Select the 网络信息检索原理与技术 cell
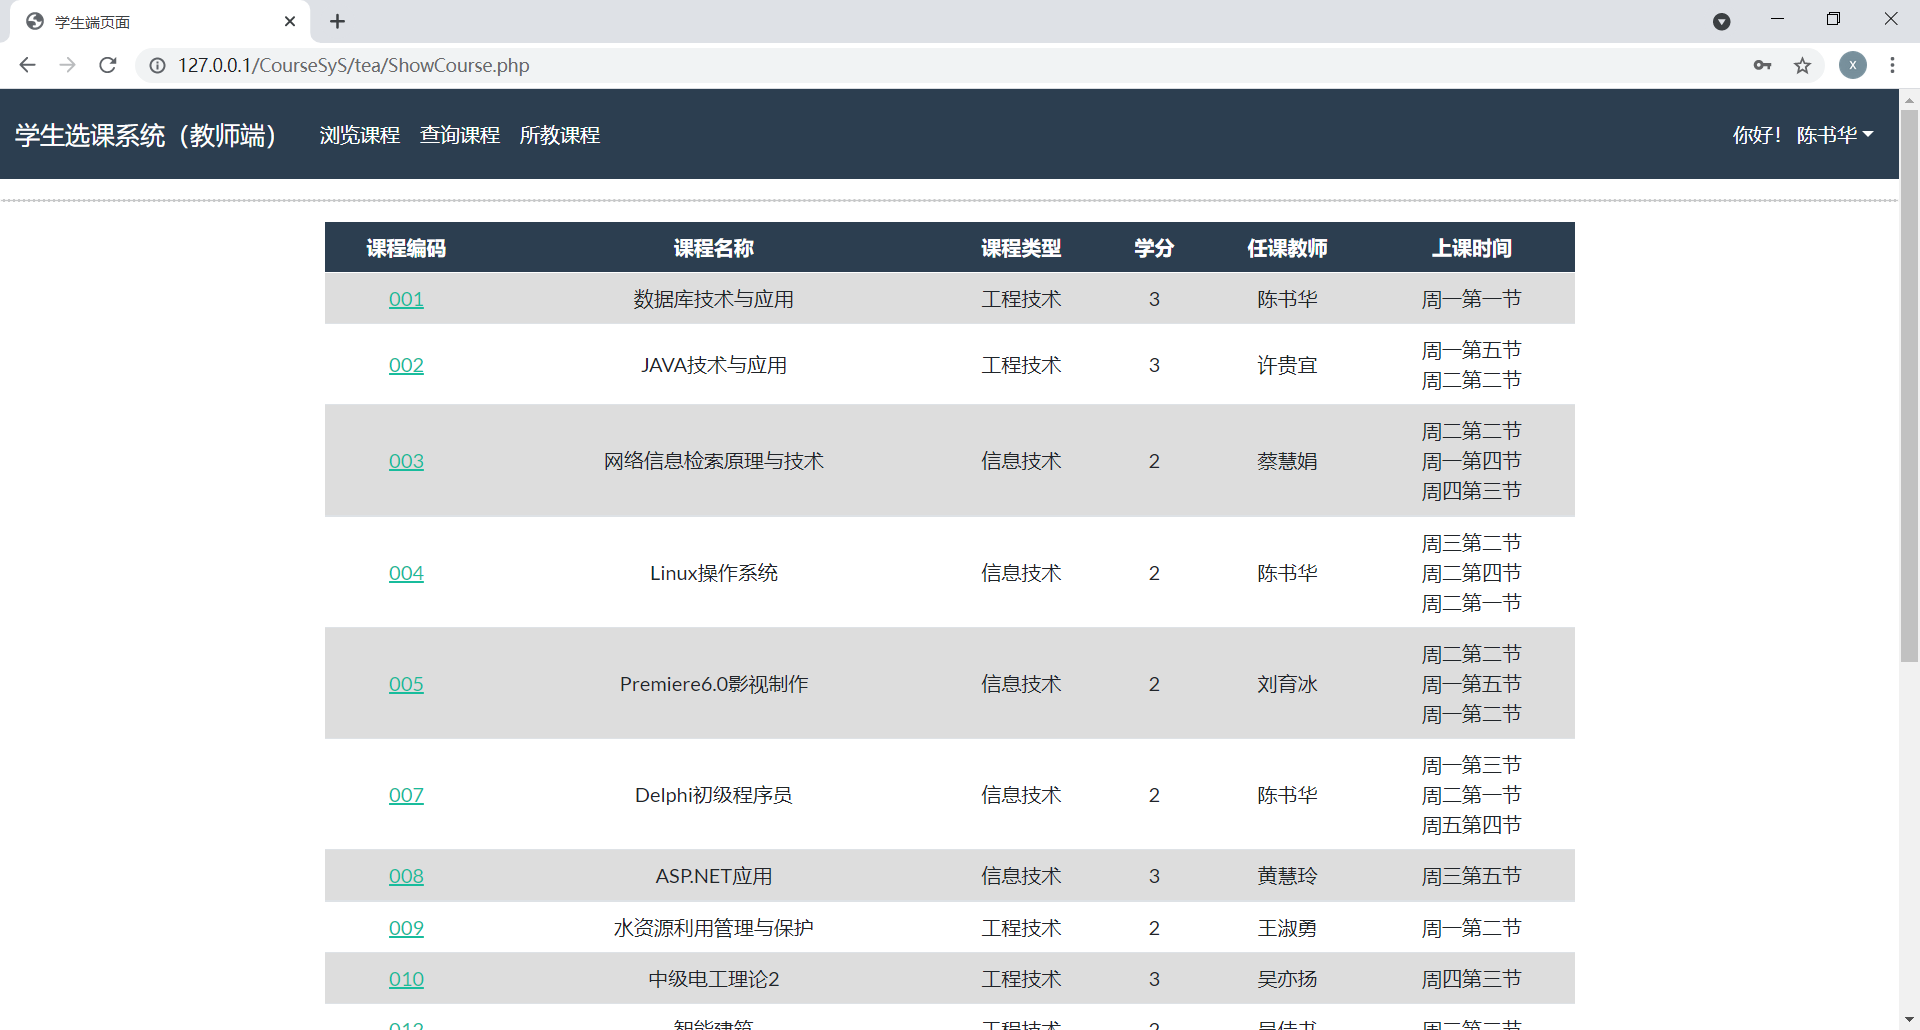Screen dimensions: 1920x1030 coord(714,461)
